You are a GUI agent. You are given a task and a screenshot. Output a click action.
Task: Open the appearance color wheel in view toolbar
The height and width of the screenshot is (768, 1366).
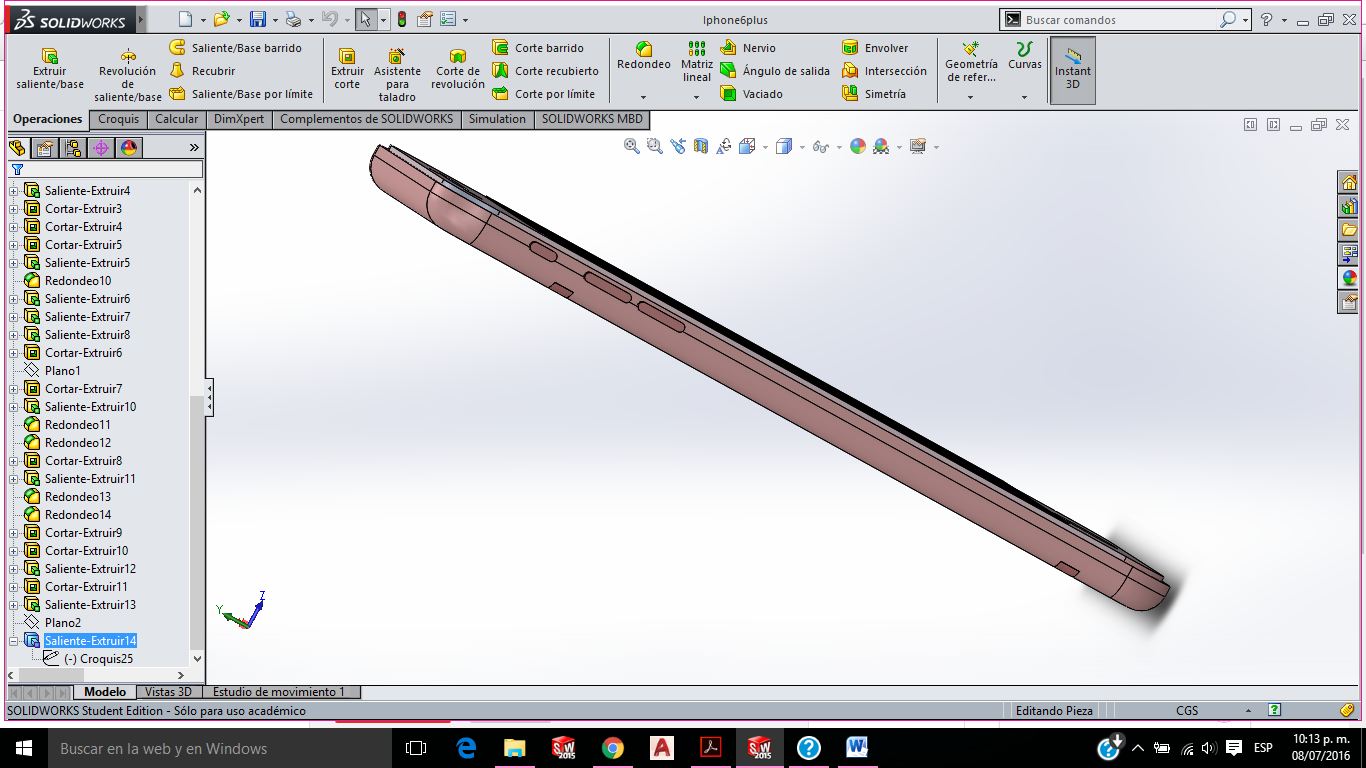[x=857, y=146]
